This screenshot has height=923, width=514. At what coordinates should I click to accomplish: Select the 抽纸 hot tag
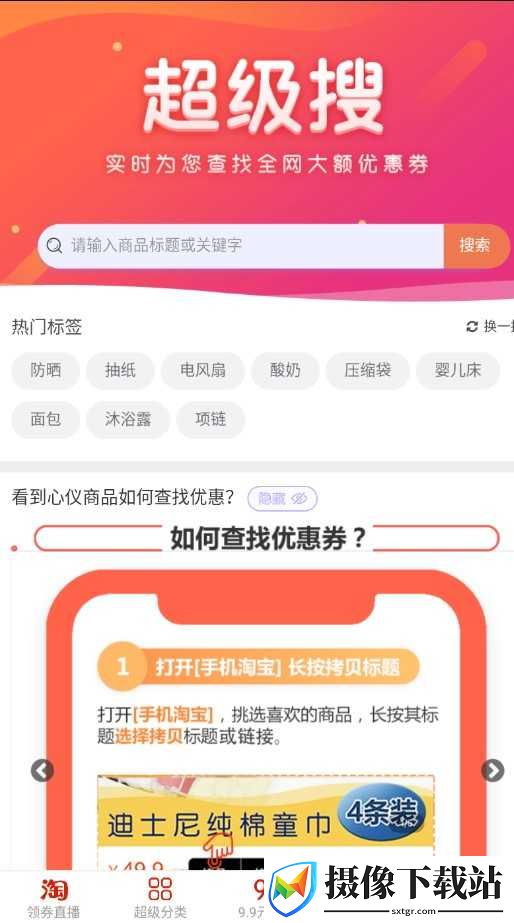click(120, 370)
